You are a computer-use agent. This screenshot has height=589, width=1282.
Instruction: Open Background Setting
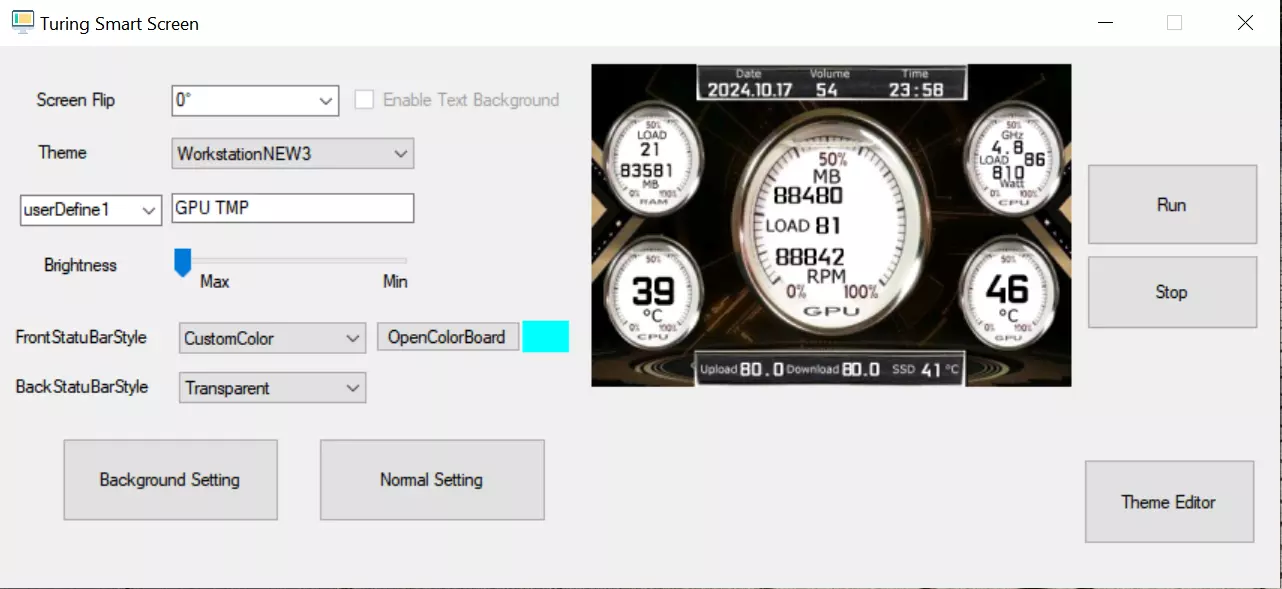click(170, 480)
